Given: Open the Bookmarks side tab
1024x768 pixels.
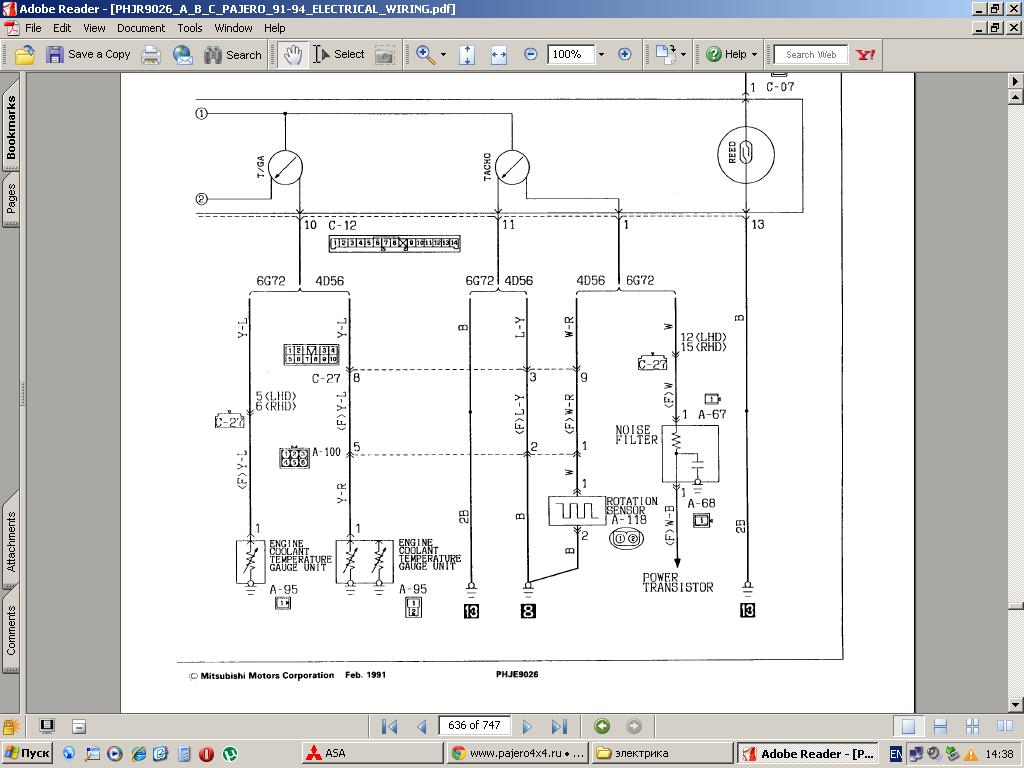Looking at the screenshot, I should click(x=12, y=128).
